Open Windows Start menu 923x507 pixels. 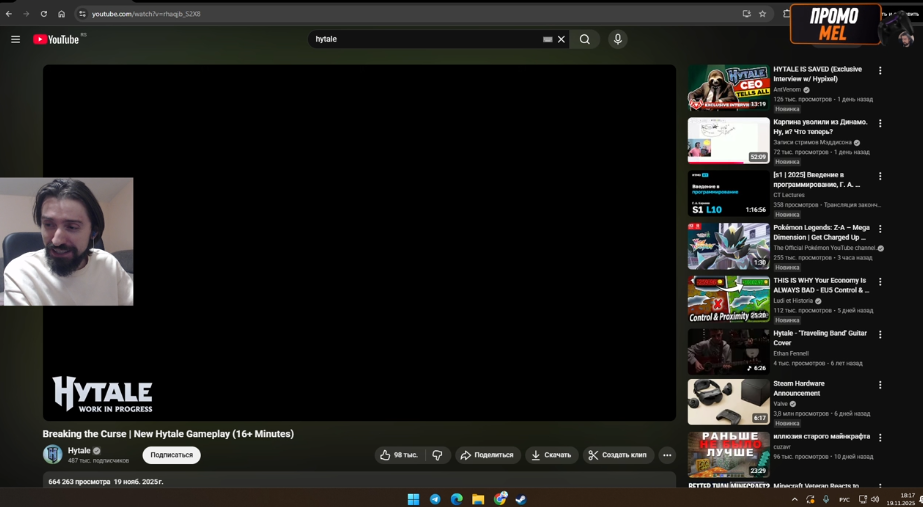[x=413, y=499]
